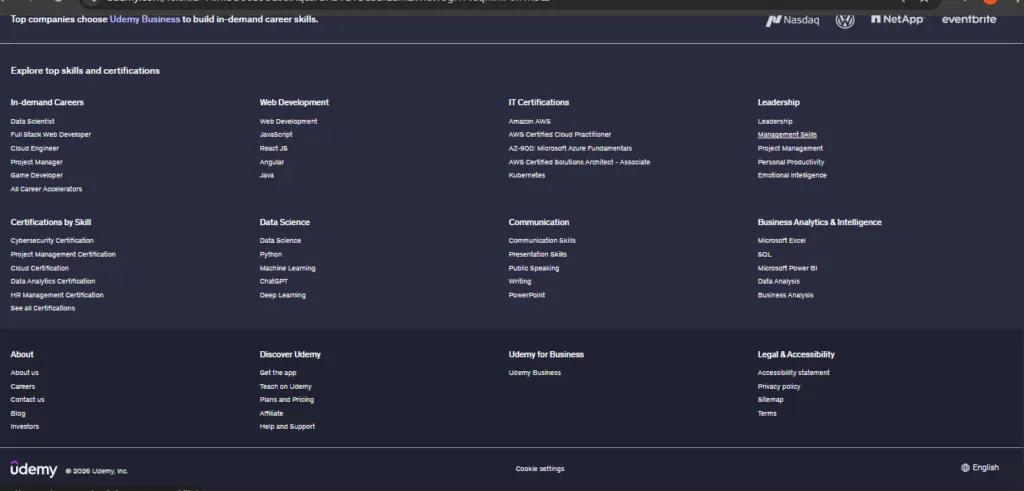The image size is (1024, 491).
Task: Click the Volkswagen logo
Action: tap(844, 20)
